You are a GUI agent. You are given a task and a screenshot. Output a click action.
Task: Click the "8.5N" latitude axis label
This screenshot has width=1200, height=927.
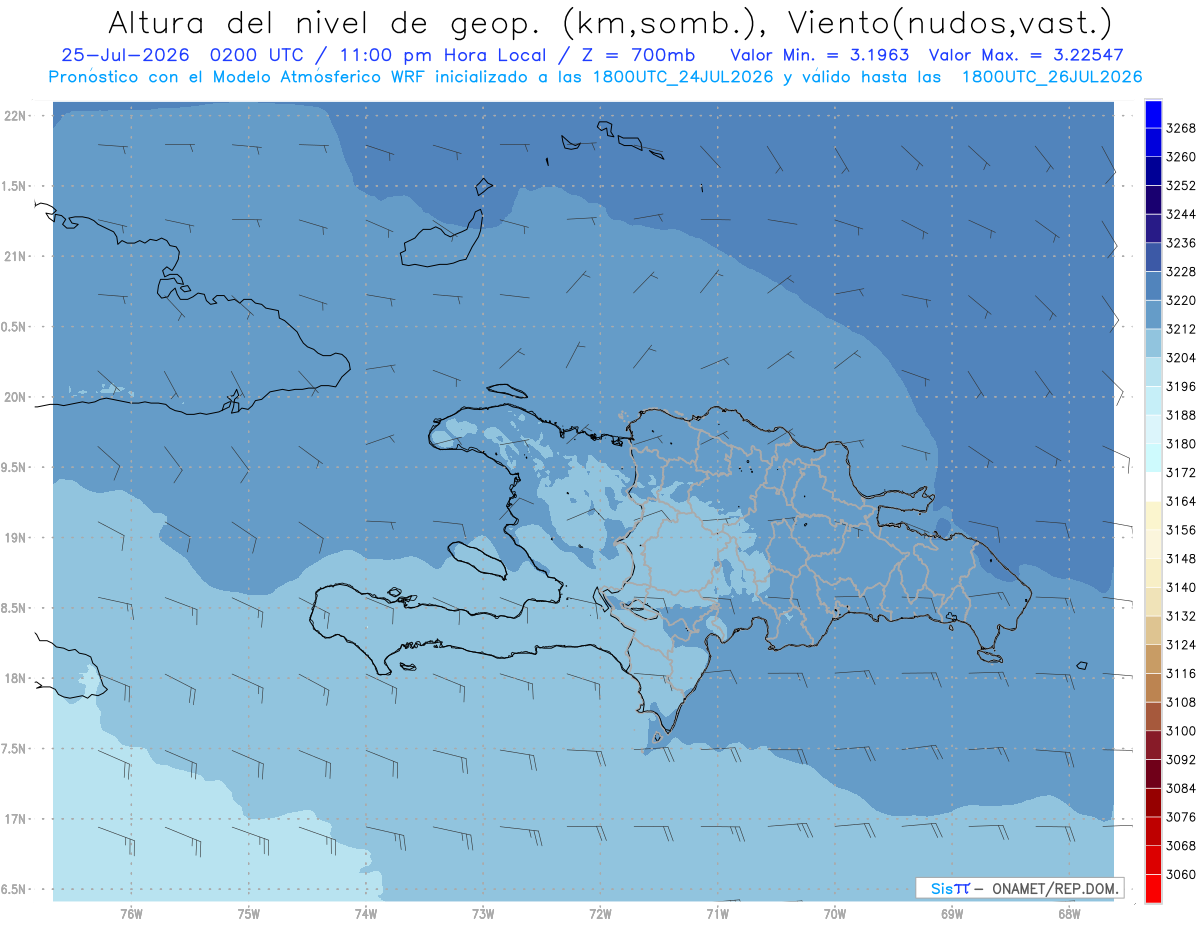15,608
